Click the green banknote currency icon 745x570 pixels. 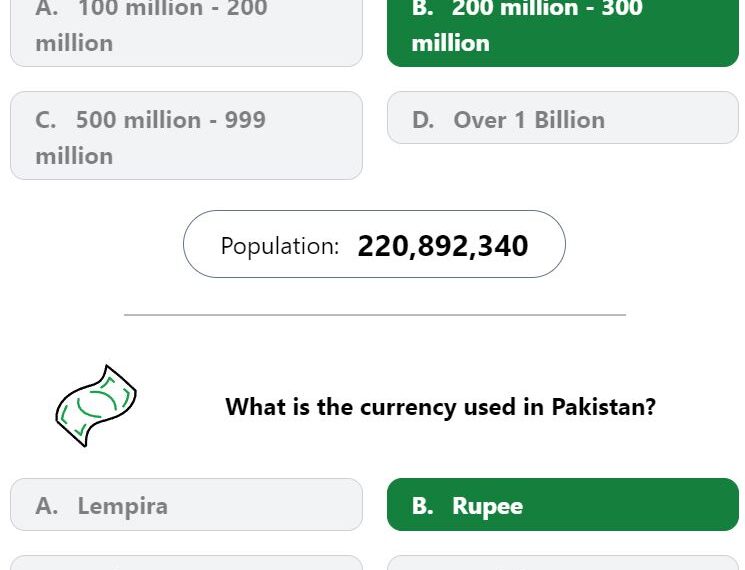click(x=96, y=406)
